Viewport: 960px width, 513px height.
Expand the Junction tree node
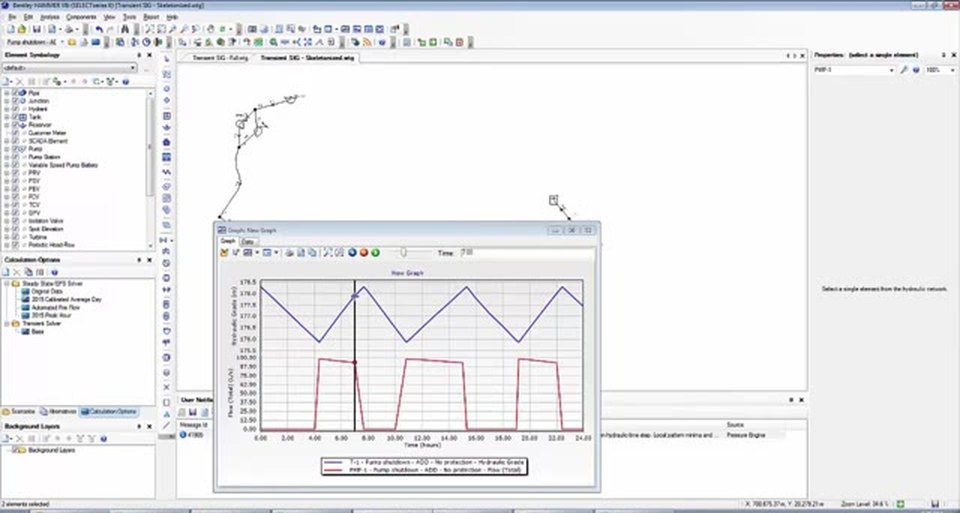[x=7, y=101]
